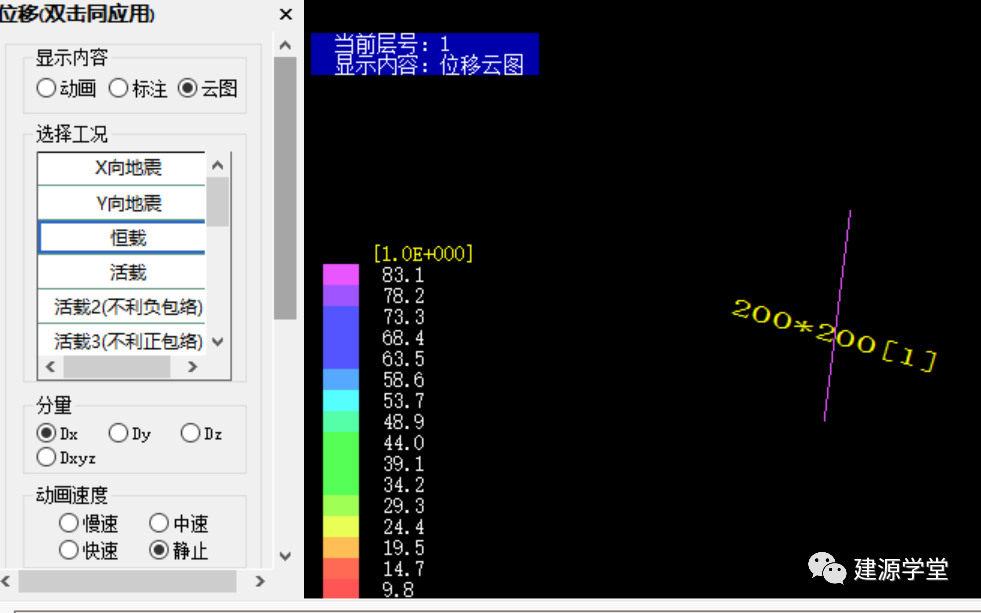Set animation speed to 快速
Screen dimensions: 981x613
click(68, 550)
